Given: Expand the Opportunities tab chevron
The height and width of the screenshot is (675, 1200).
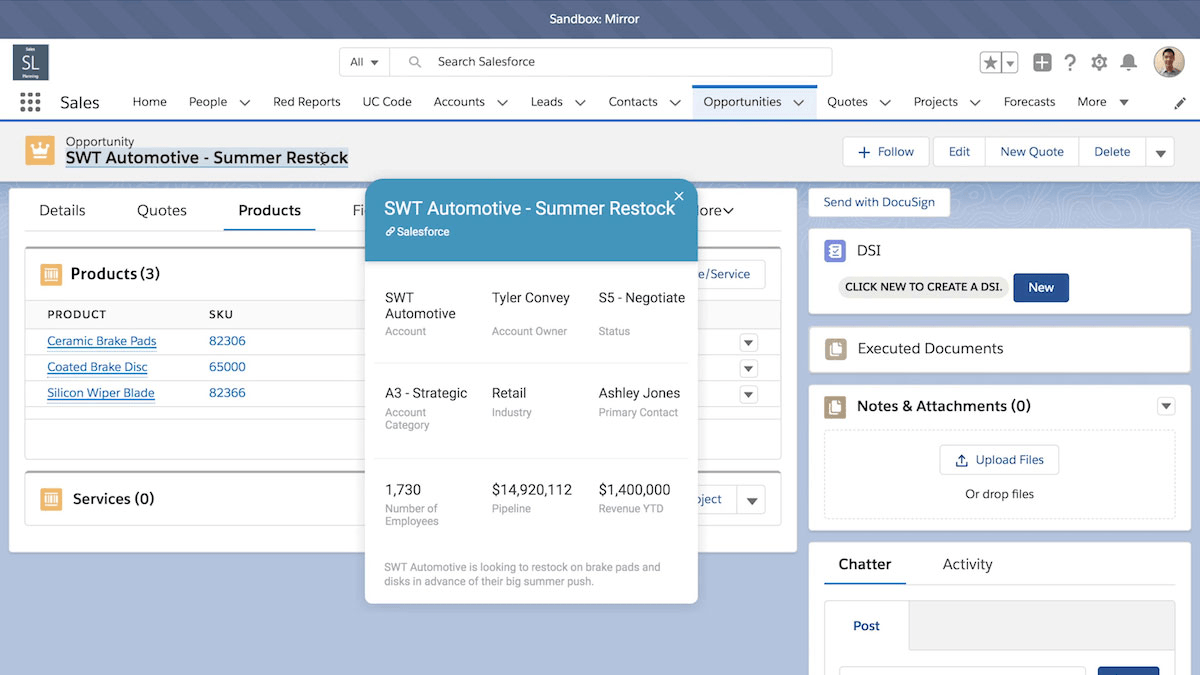Looking at the screenshot, I should coord(799,101).
